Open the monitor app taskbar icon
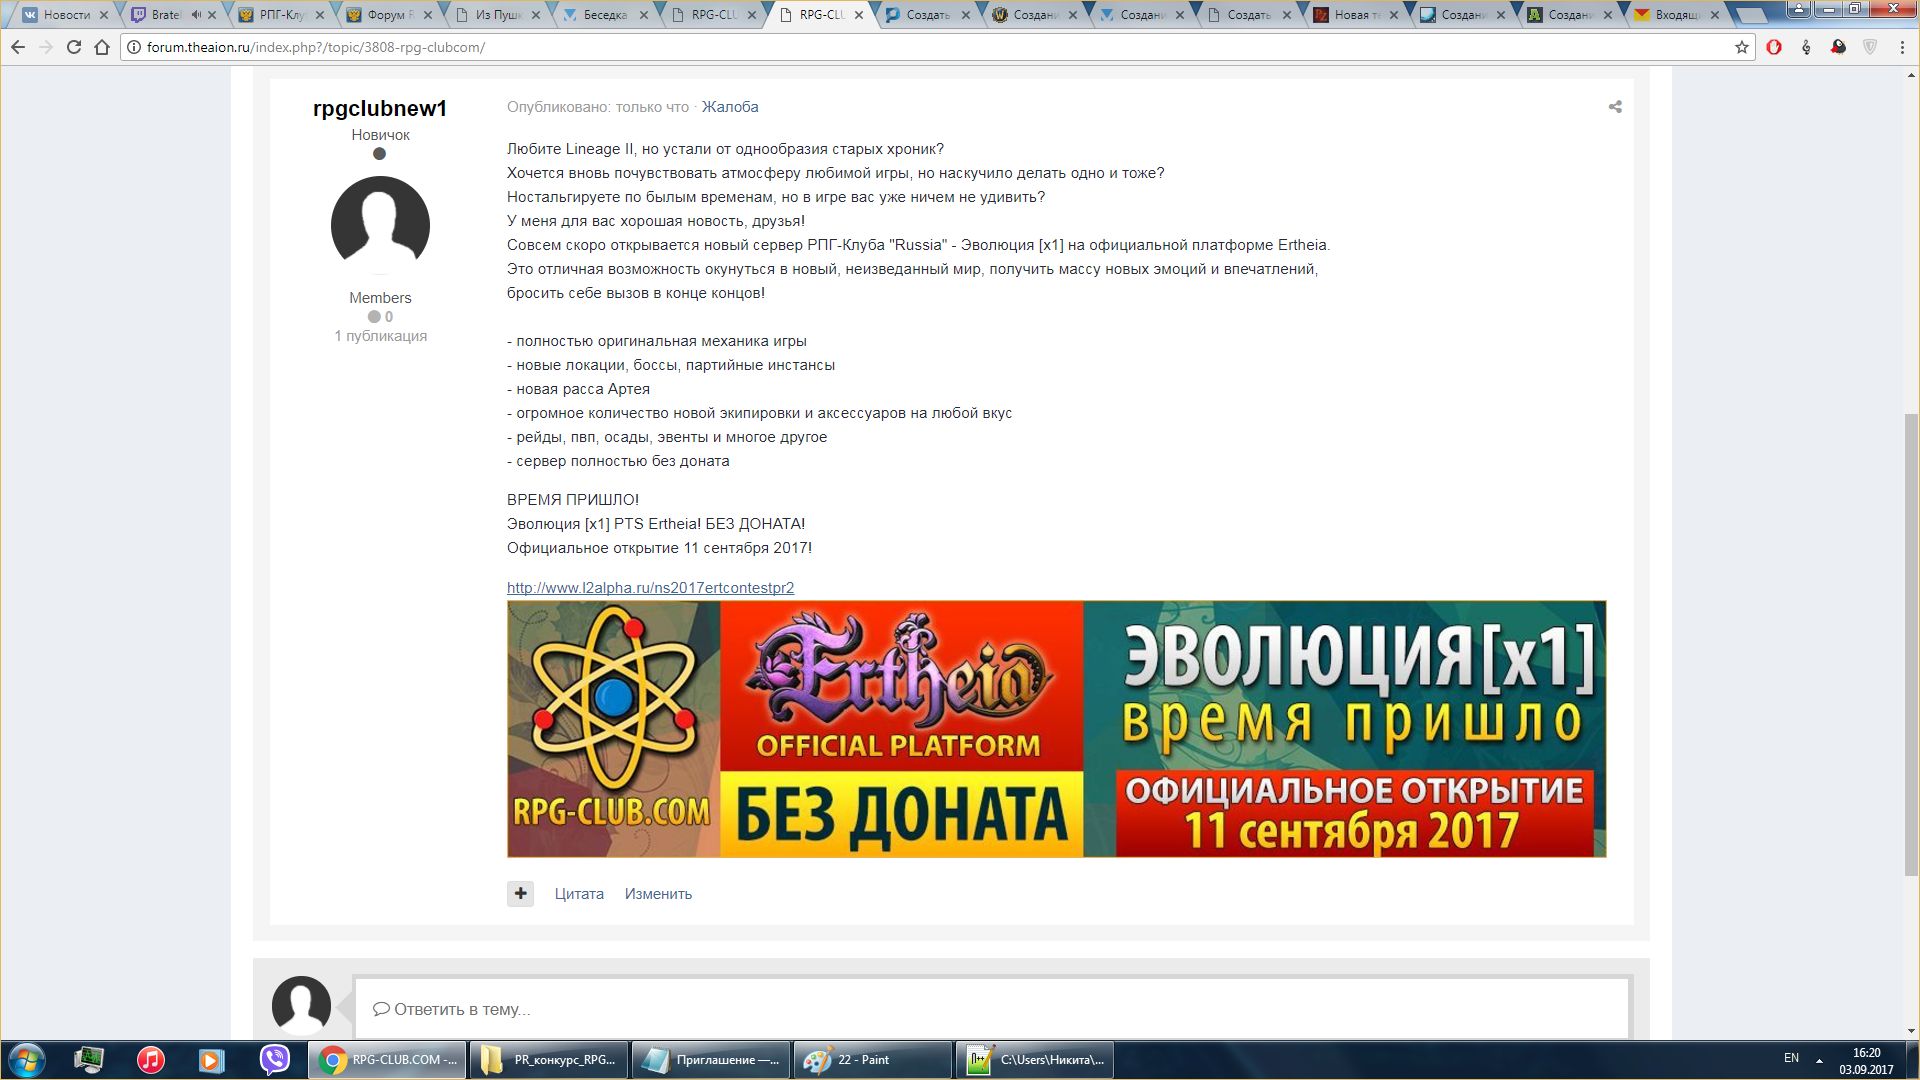 pyautogui.click(x=89, y=1060)
